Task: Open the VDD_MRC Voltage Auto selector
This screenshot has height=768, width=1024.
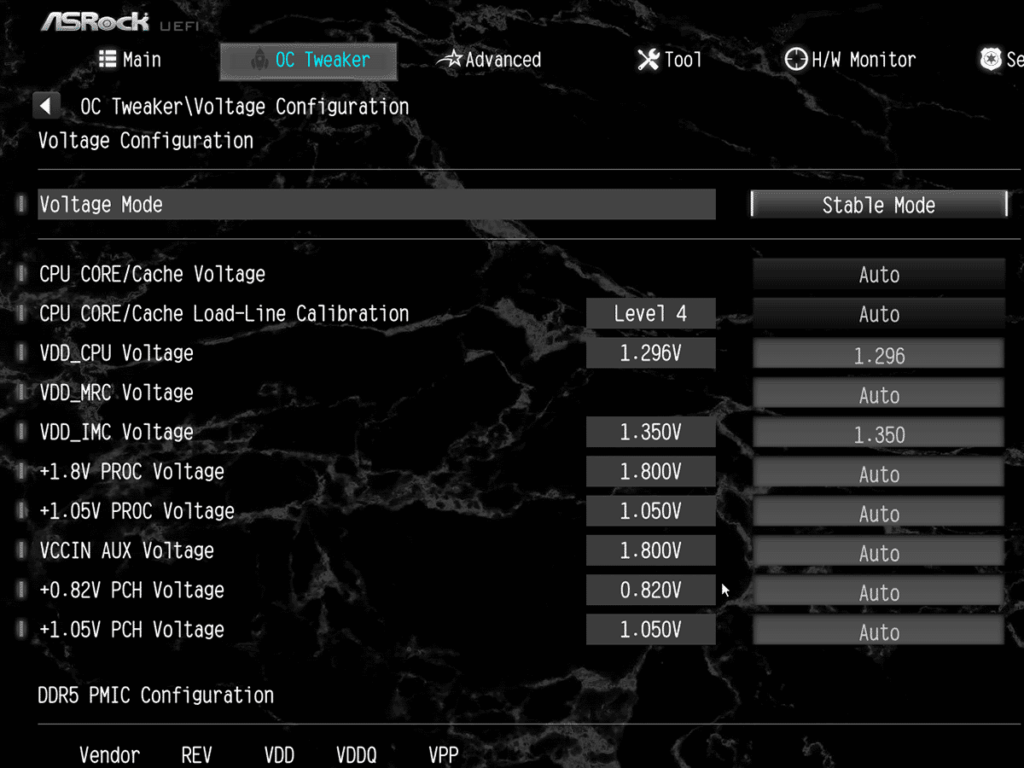Action: pyautogui.click(x=878, y=394)
